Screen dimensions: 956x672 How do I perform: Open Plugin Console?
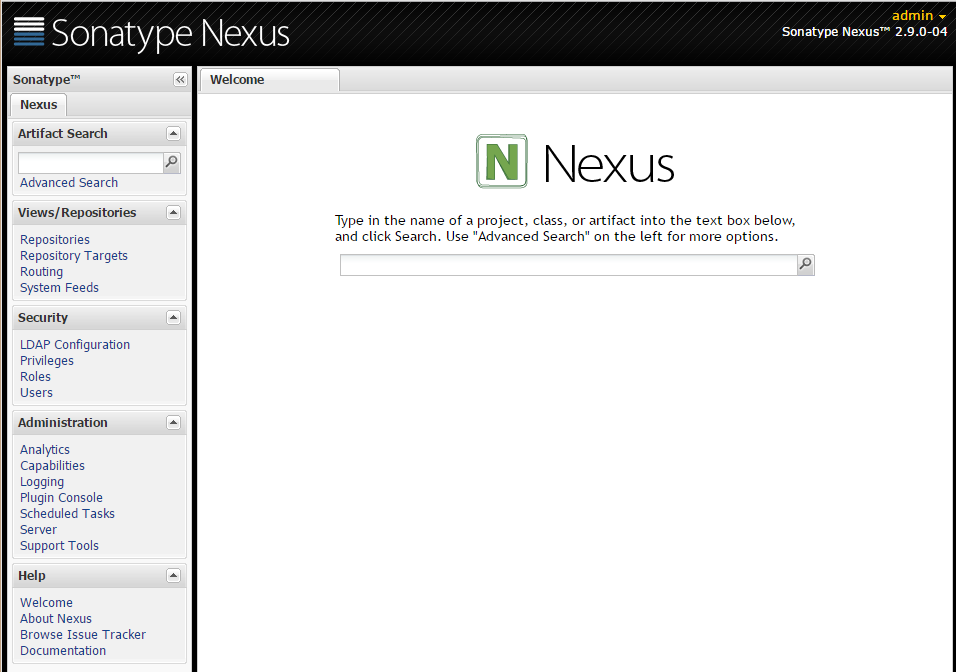(62, 498)
